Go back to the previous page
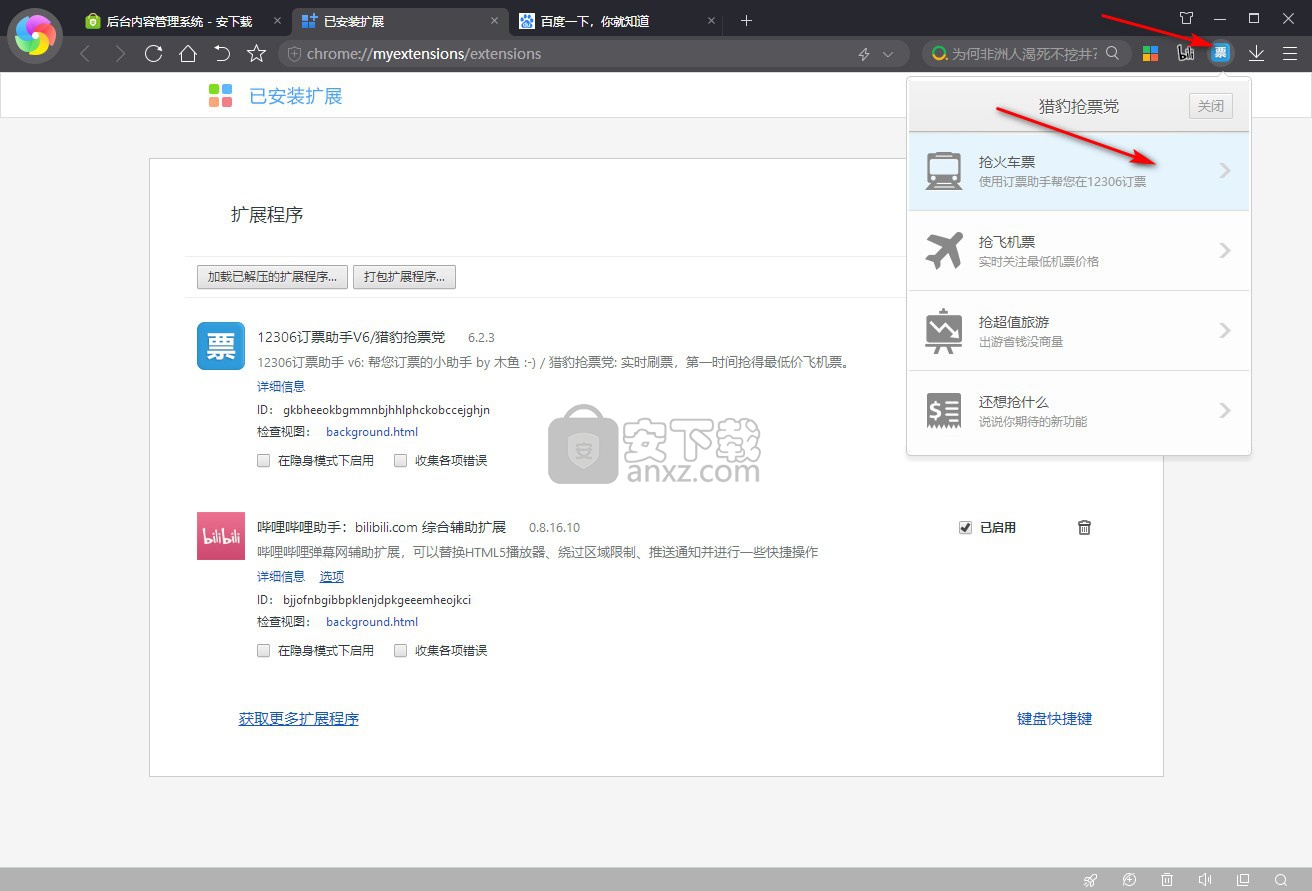Screen dimensions: 1312x891 (x=85, y=54)
